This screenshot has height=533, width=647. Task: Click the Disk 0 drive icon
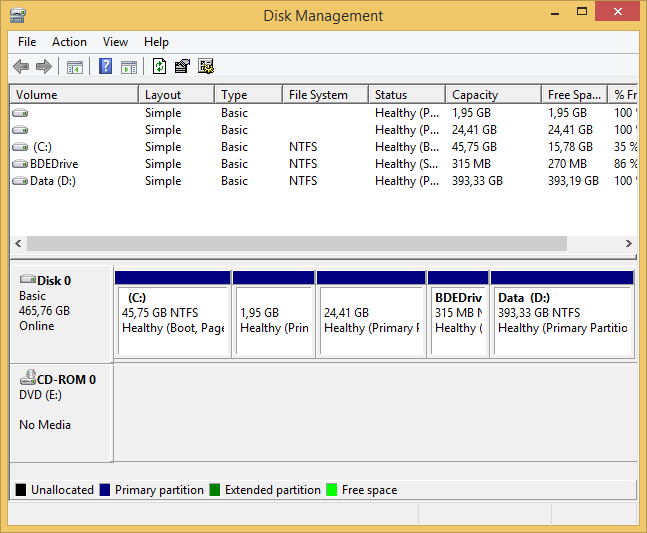(x=28, y=279)
